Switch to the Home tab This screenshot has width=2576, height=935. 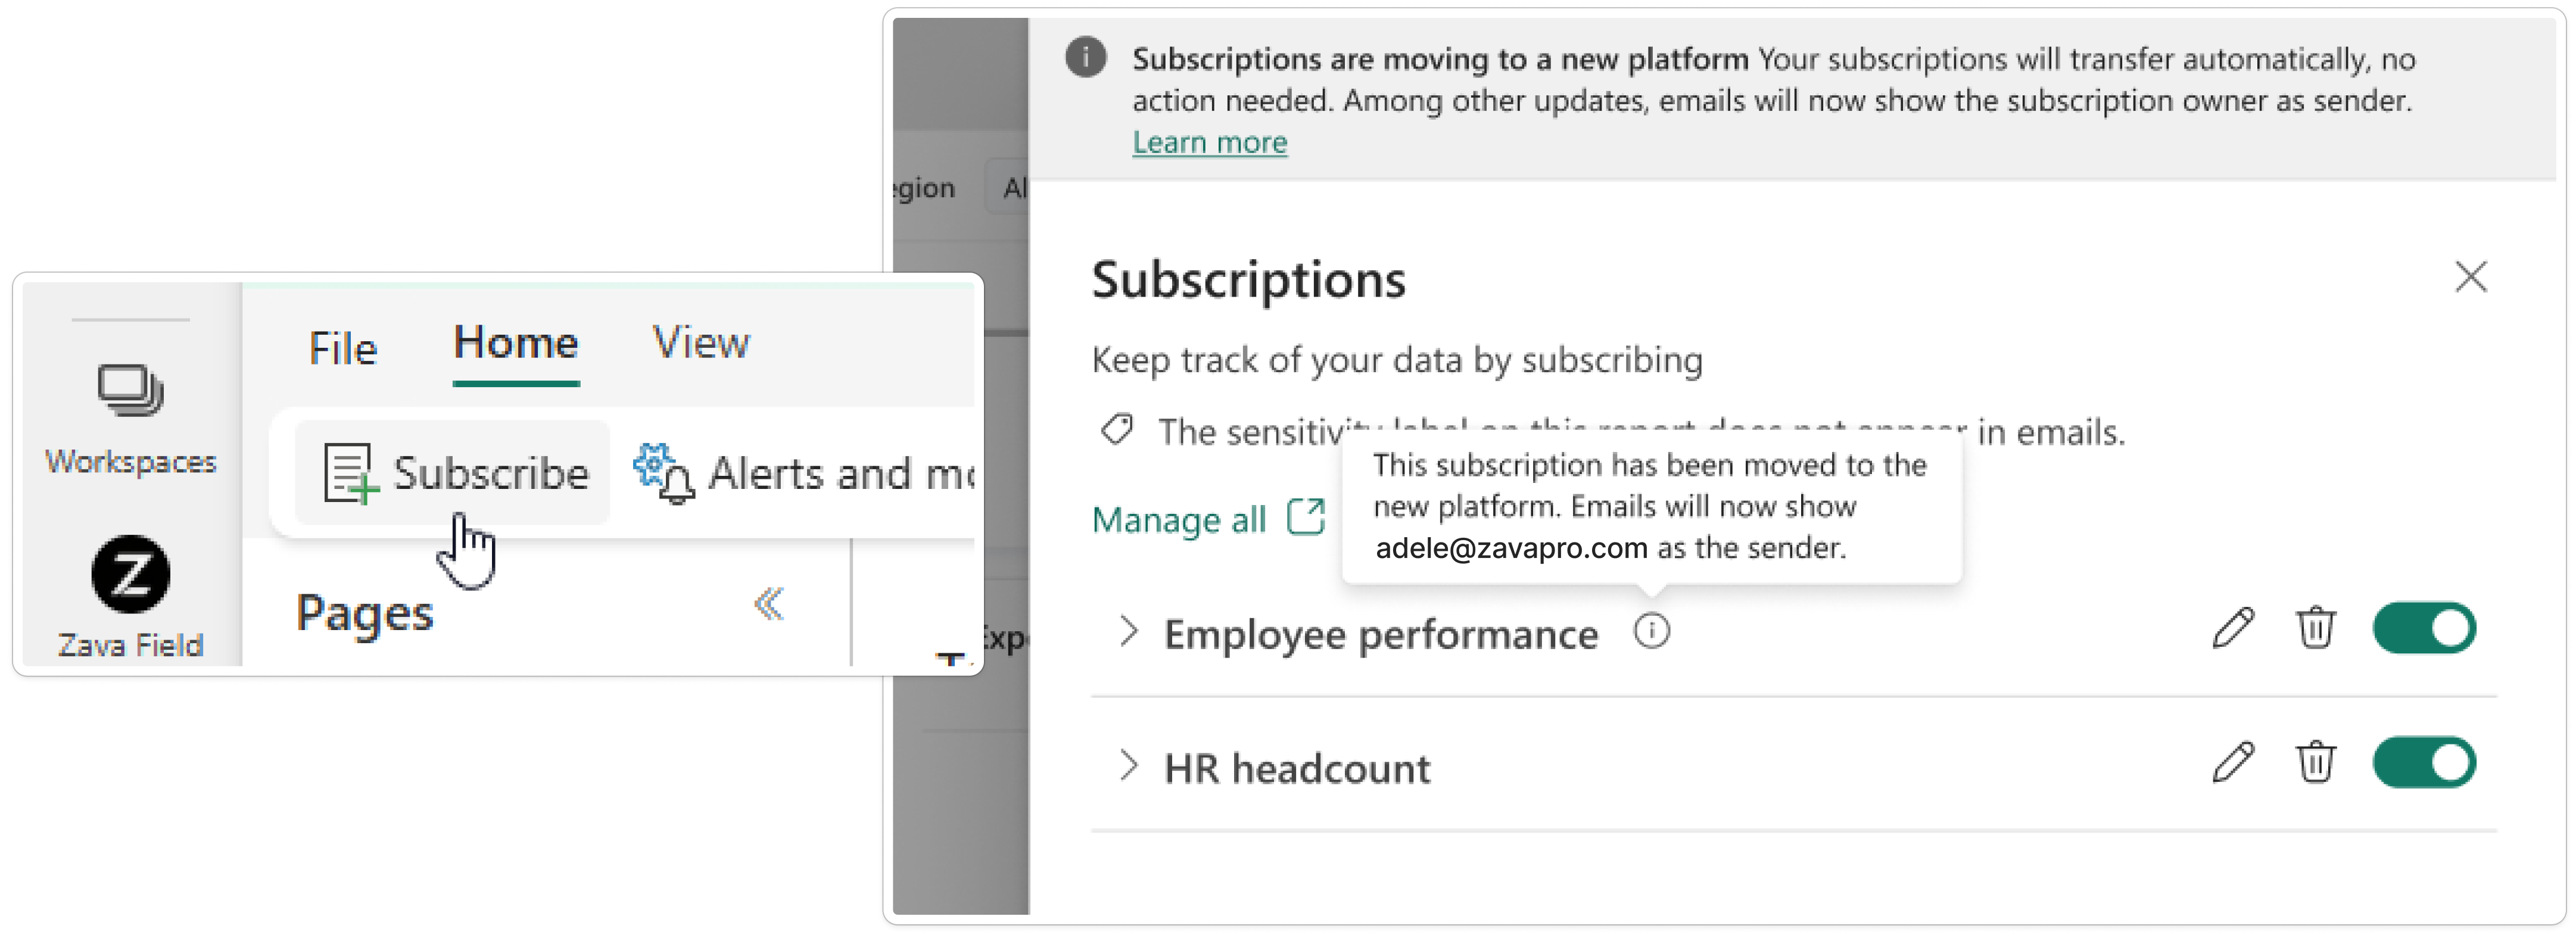tap(516, 343)
